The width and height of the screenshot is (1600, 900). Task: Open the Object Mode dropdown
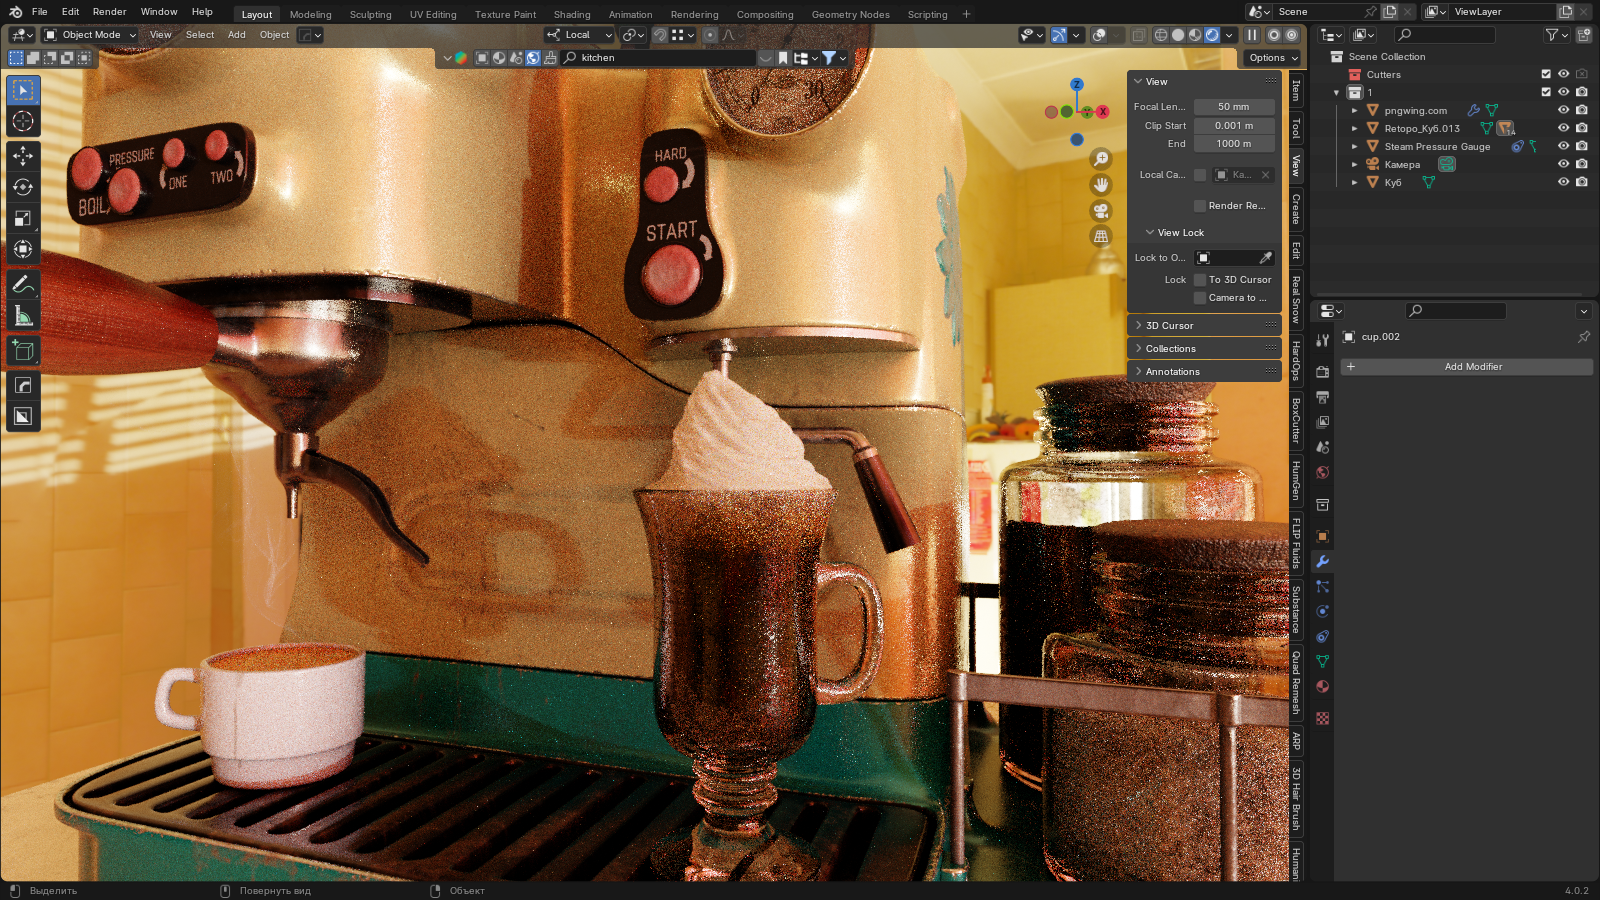click(x=90, y=35)
